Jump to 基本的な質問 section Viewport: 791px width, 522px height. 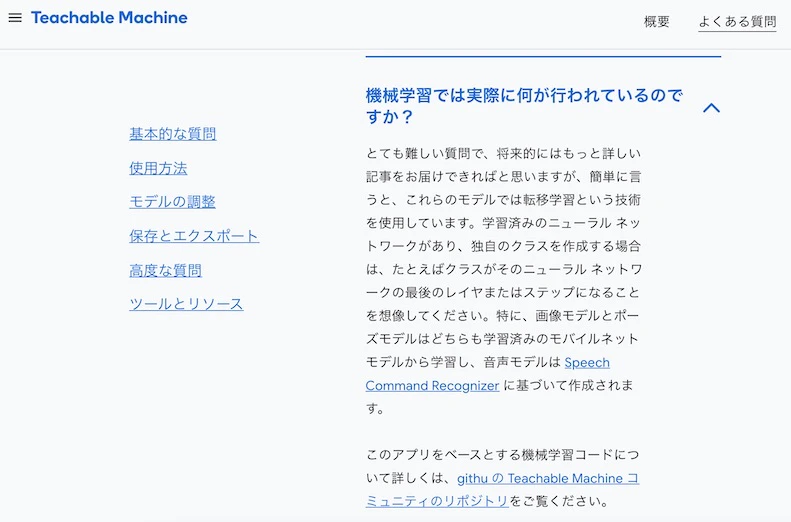click(x=173, y=134)
